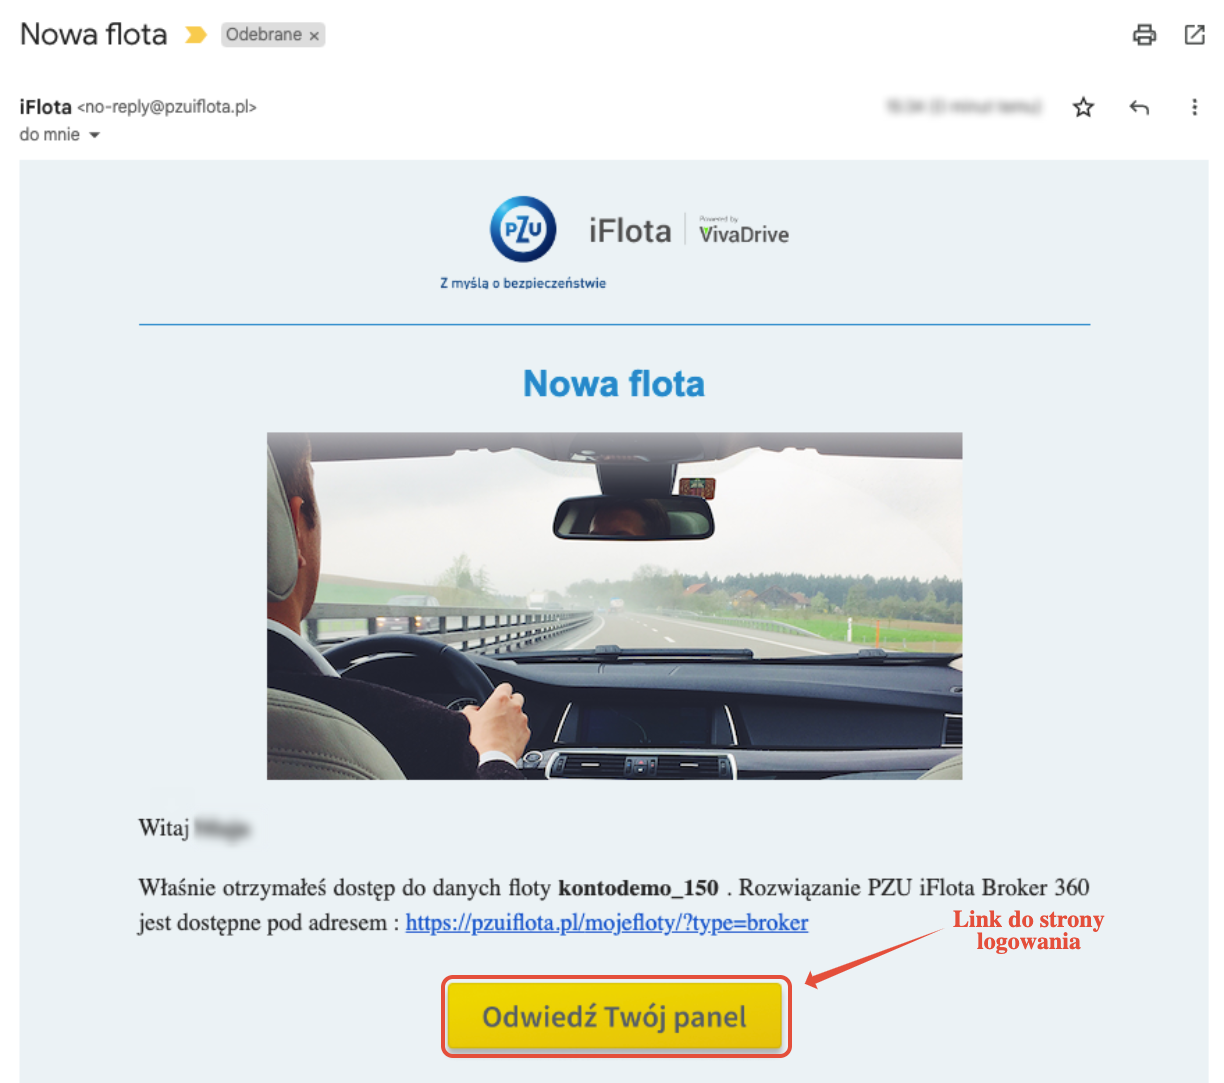Click the email subject 'Nowa flota'
Viewport: 1224px width, 1083px height.
(x=94, y=34)
